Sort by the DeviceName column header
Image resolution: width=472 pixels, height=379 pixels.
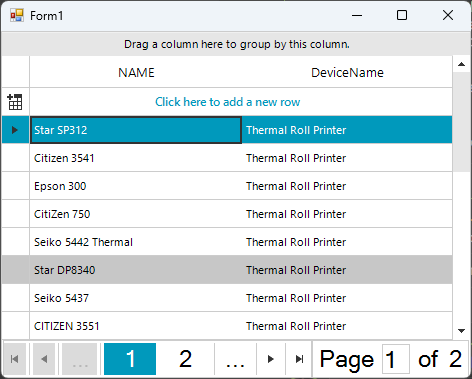pos(347,72)
